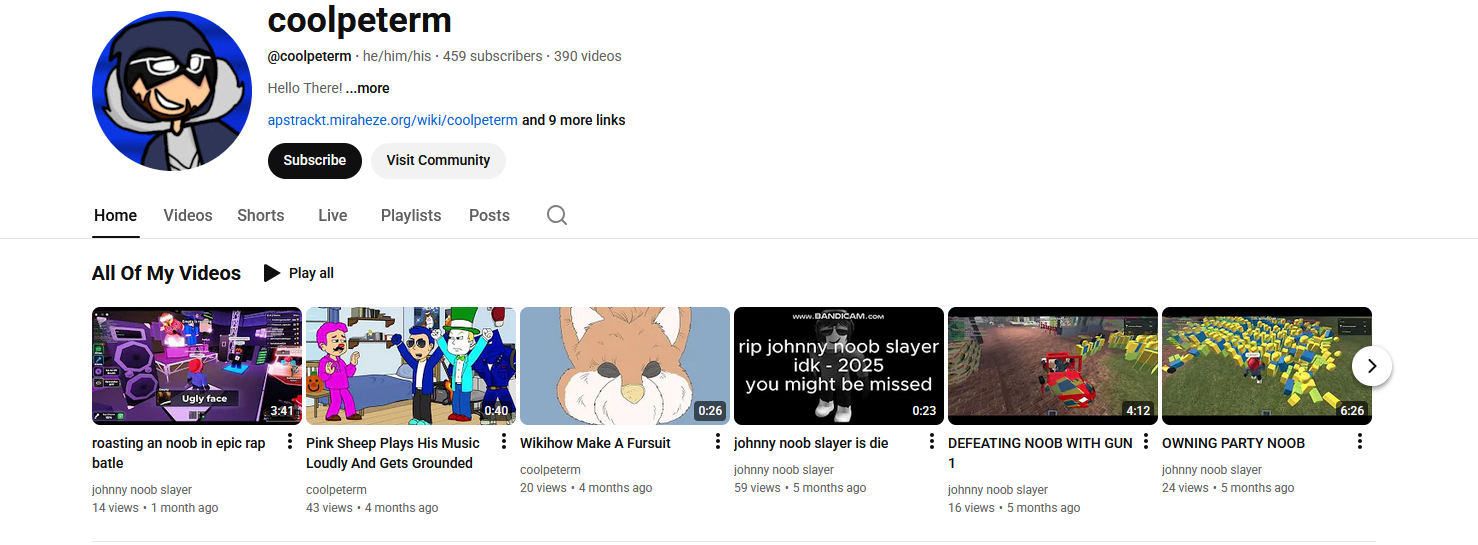This screenshot has height=545, width=1478.
Task: Advance the video carousel with the right arrow
Action: 1372,366
